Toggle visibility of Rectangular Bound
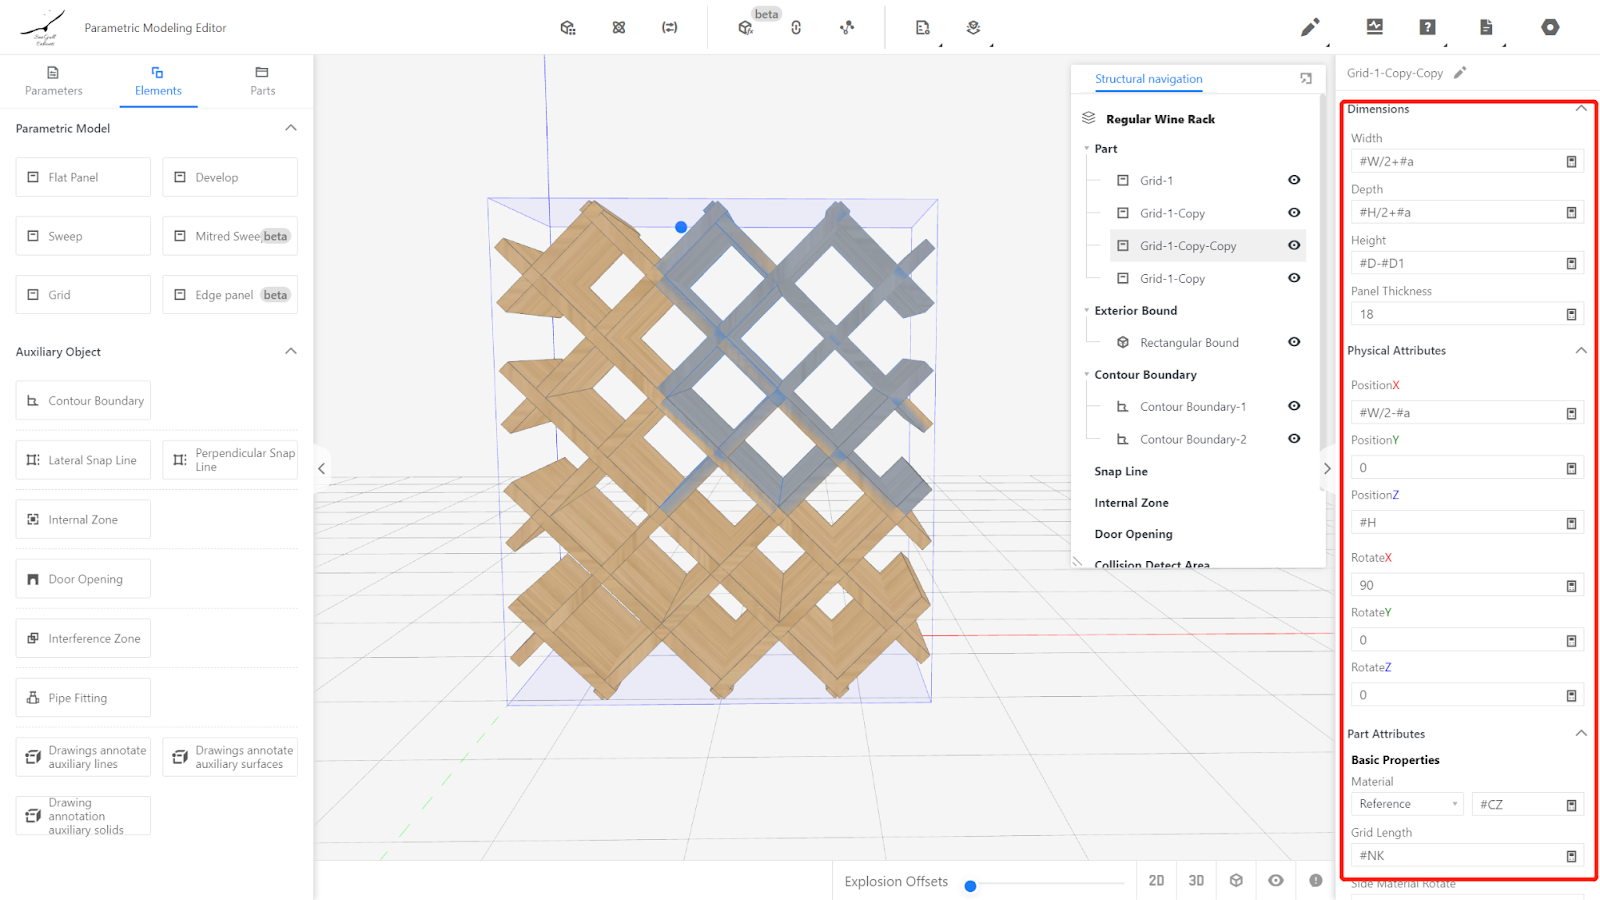 (1294, 342)
